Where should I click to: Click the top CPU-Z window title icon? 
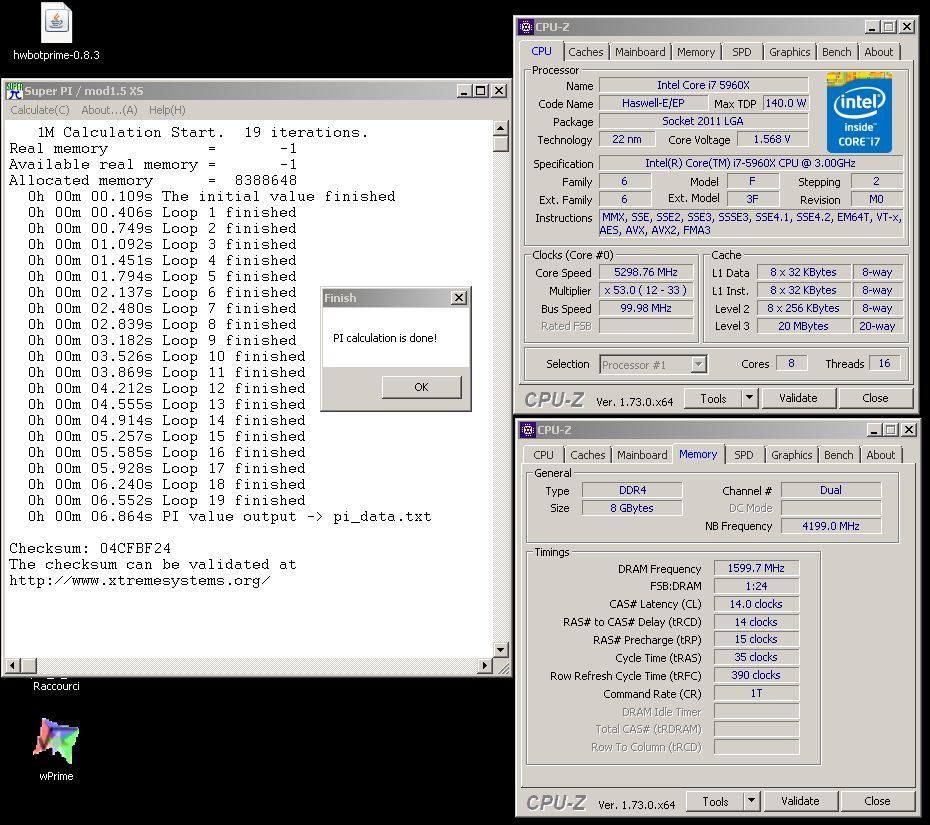click(525, 27)
